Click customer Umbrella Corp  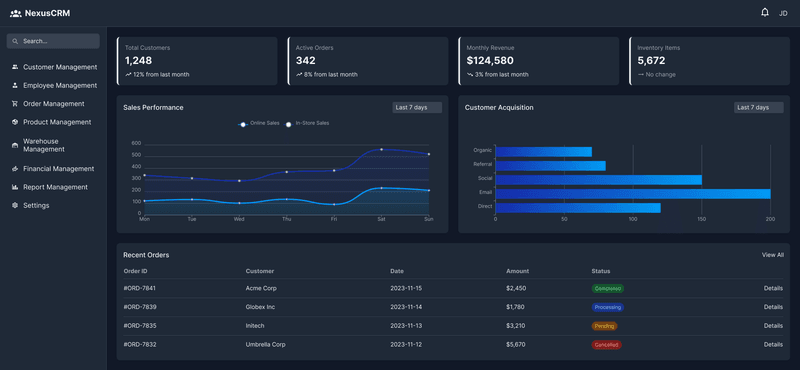(265, 344)
